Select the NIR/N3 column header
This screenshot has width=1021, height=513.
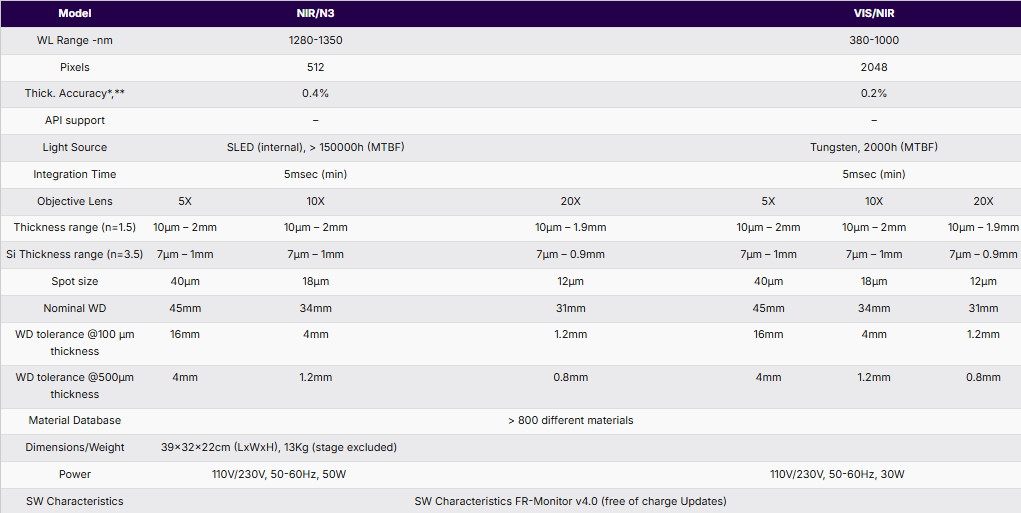(315, 13)
